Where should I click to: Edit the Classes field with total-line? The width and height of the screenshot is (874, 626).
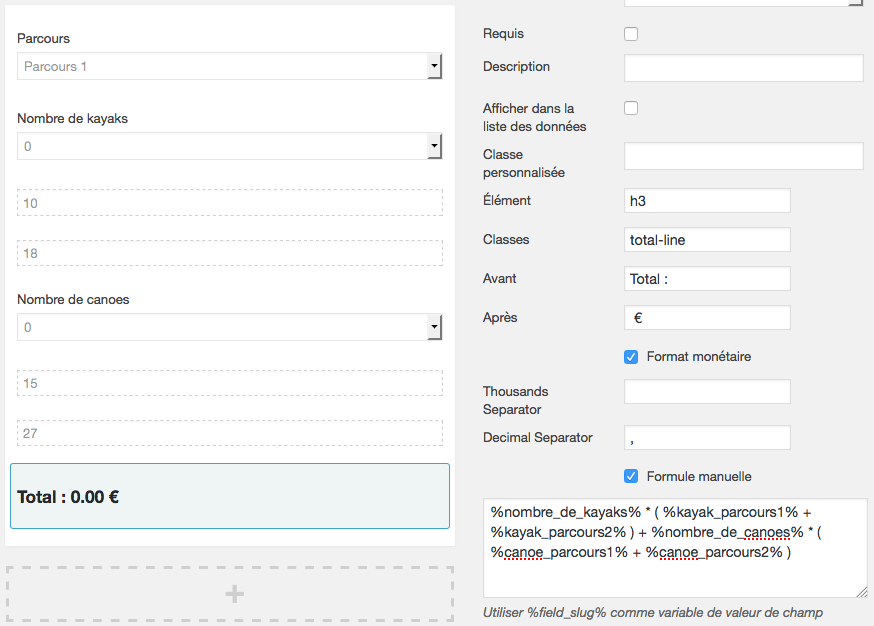pyautogui.click(x=707, y=240)
